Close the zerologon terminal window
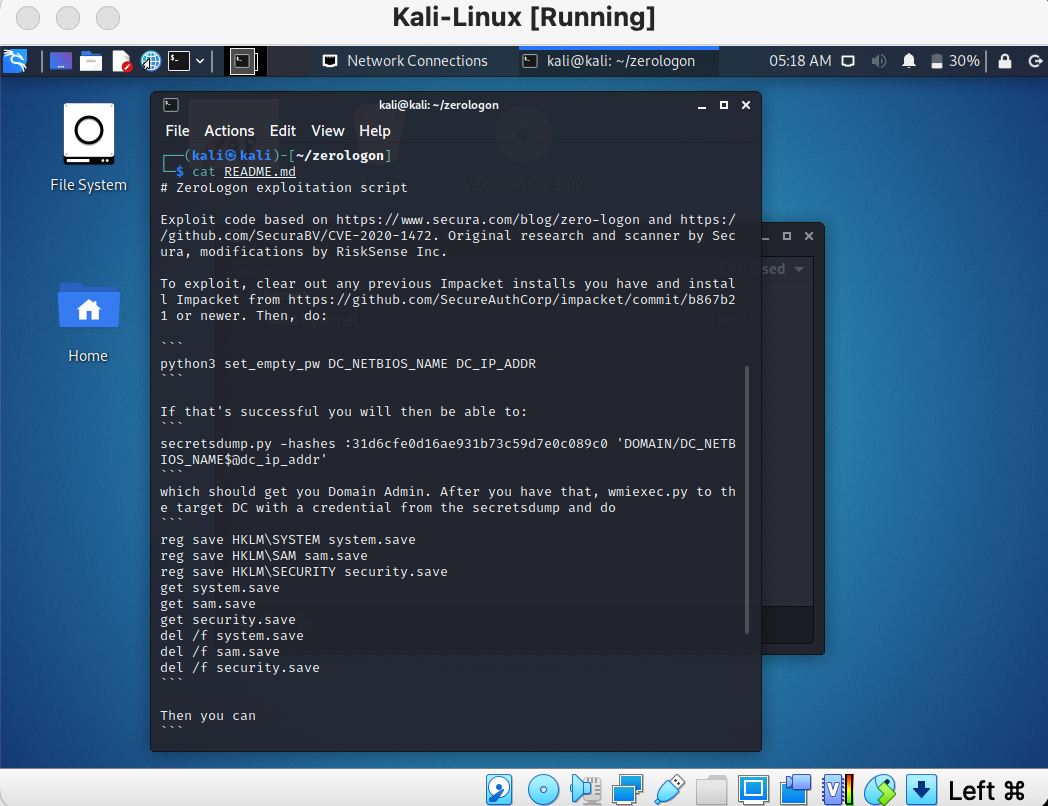This screenshot has width=1048, height=806. (746, 105)
